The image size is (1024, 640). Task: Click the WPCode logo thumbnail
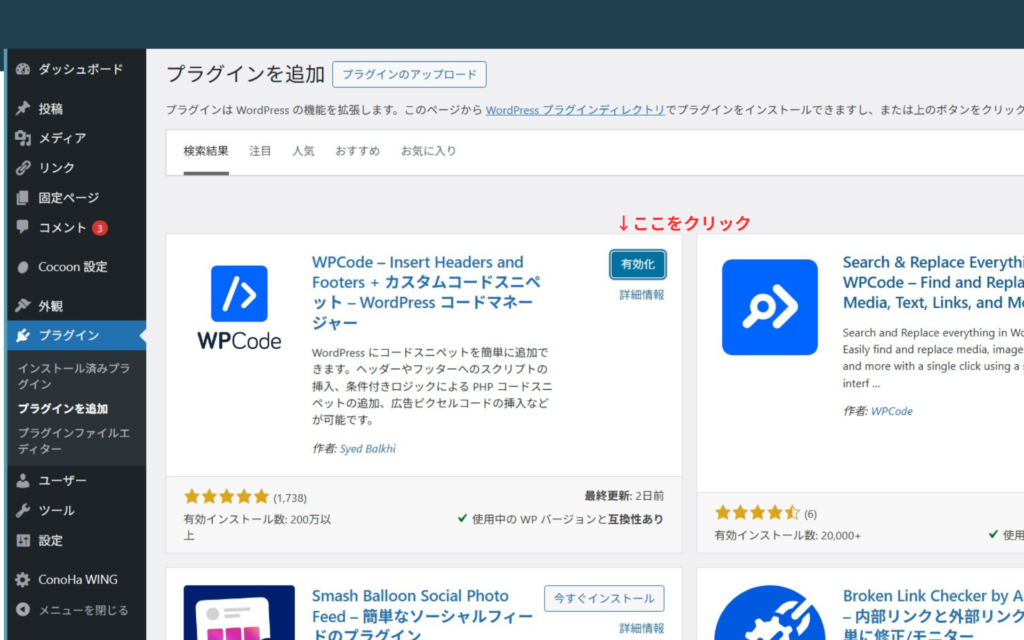pyautogui.click(x=238, y=307)
